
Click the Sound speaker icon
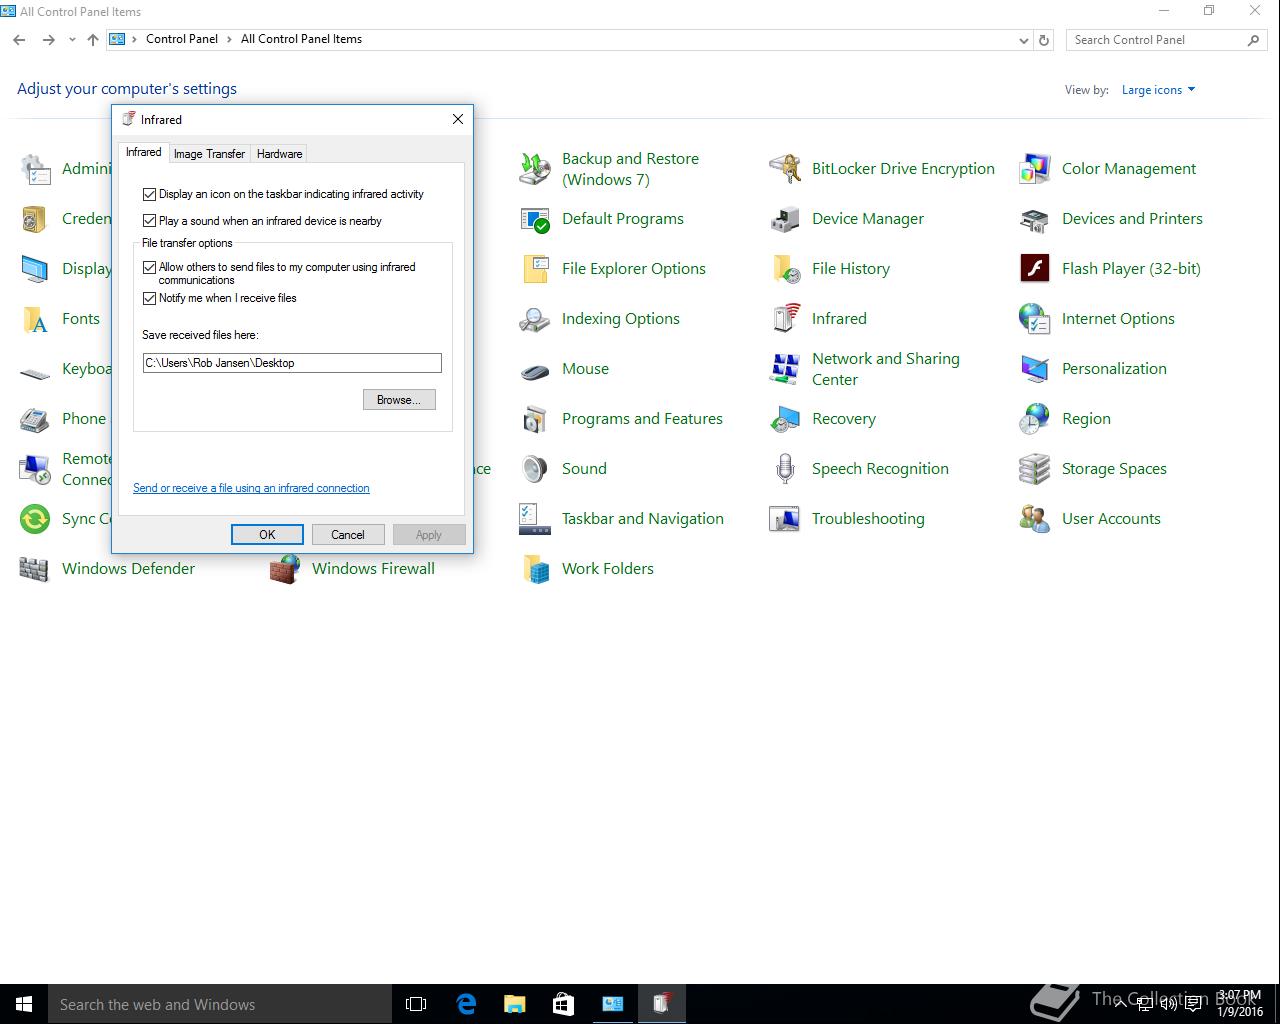point(535,469)
